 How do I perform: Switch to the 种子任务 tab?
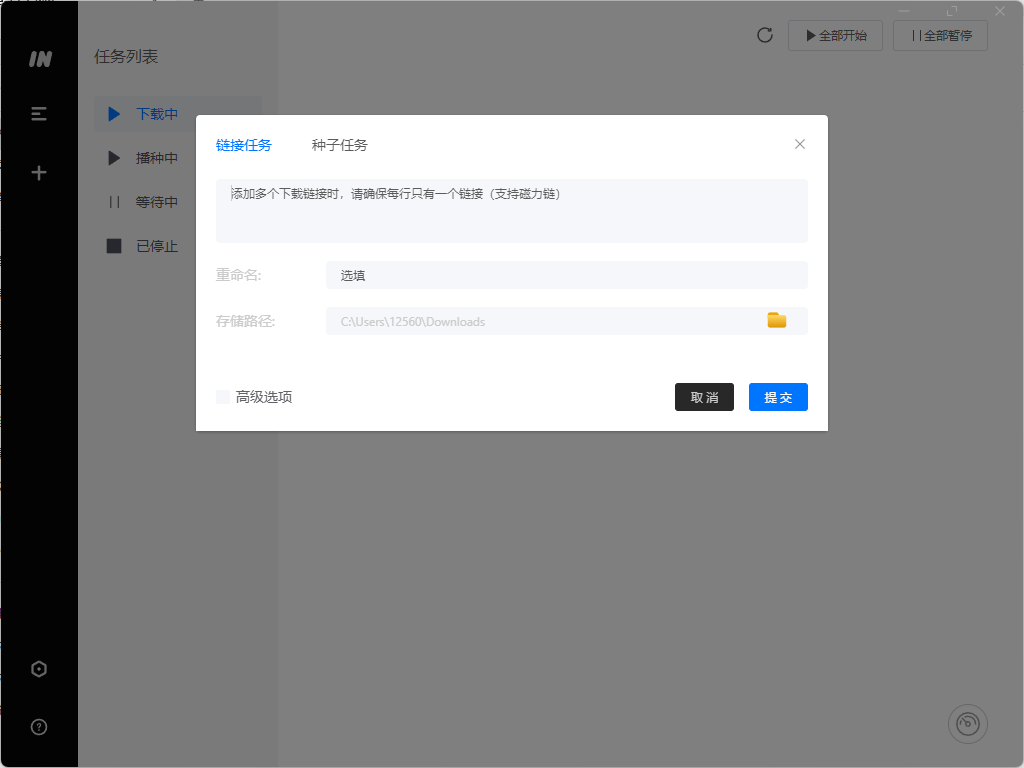337,144
